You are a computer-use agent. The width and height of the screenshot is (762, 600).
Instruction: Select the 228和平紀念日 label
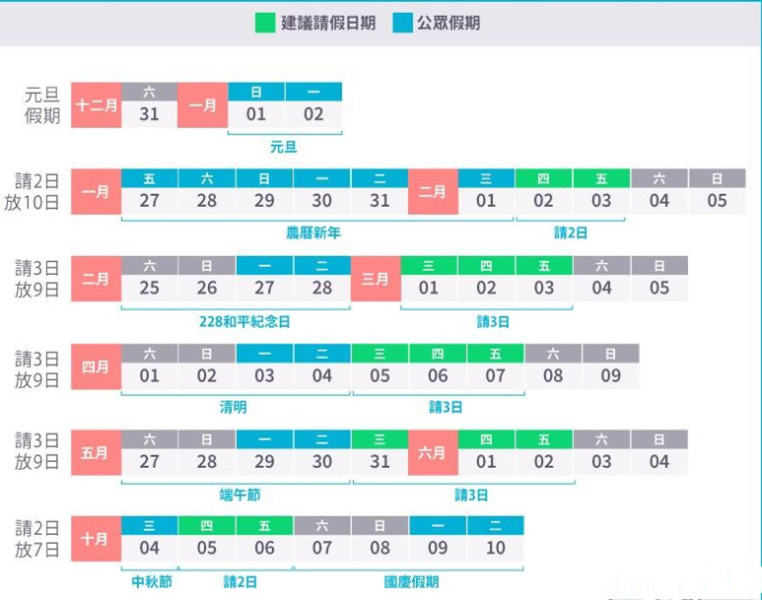point(245,322)
